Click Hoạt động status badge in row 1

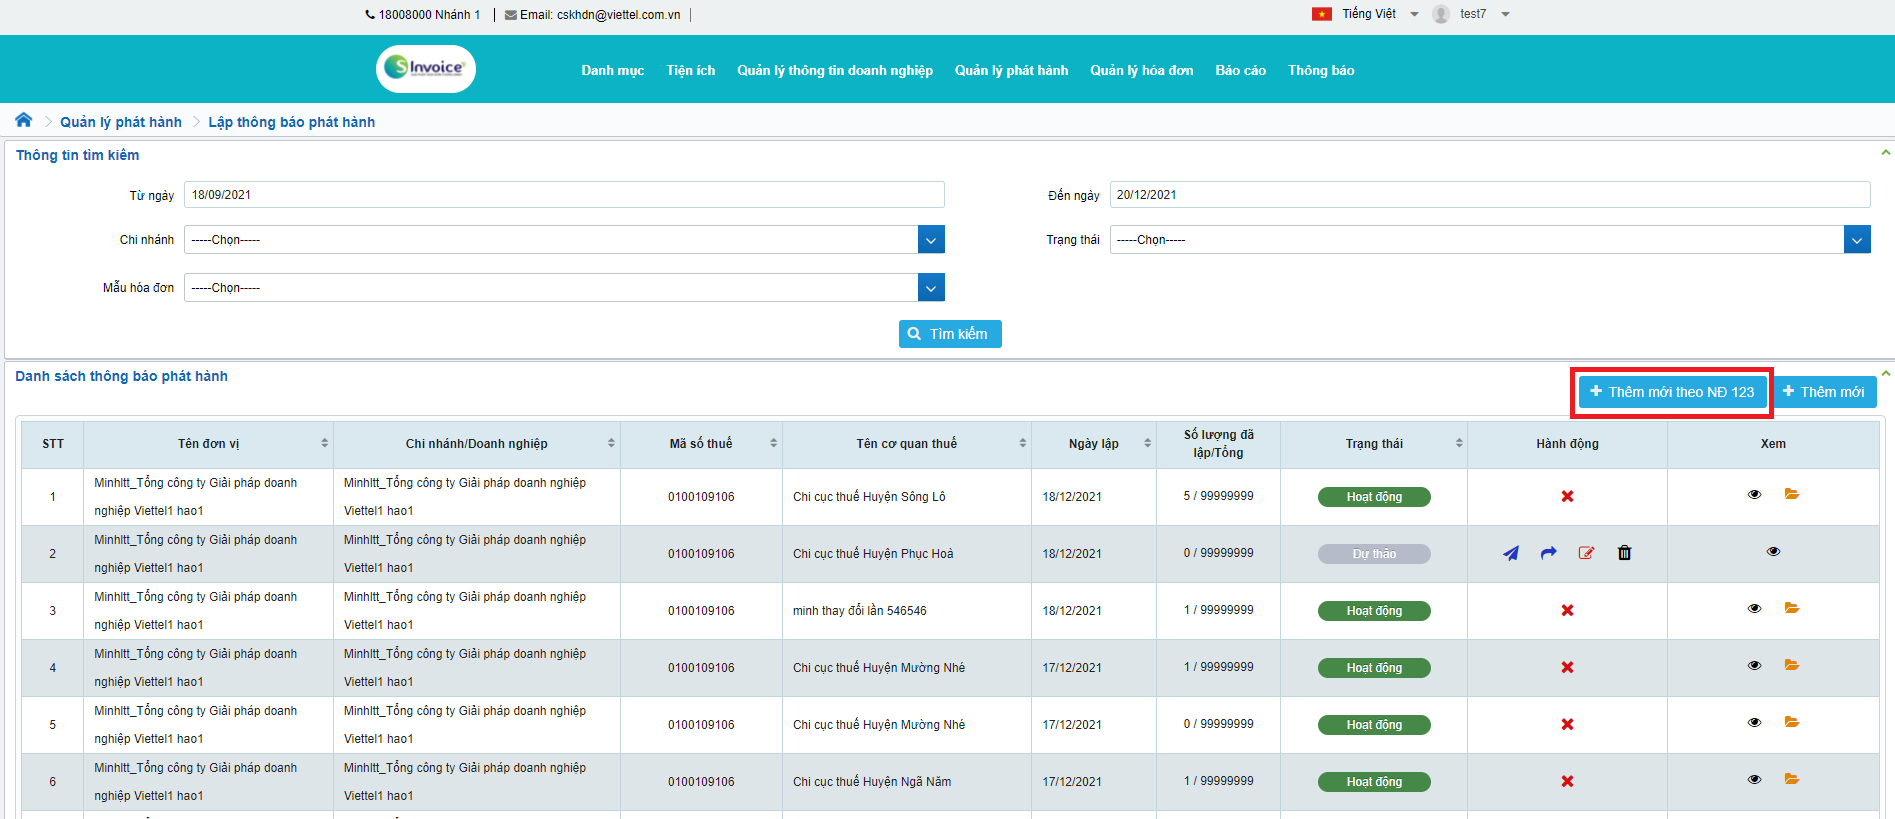click(x=1374, y=497)
